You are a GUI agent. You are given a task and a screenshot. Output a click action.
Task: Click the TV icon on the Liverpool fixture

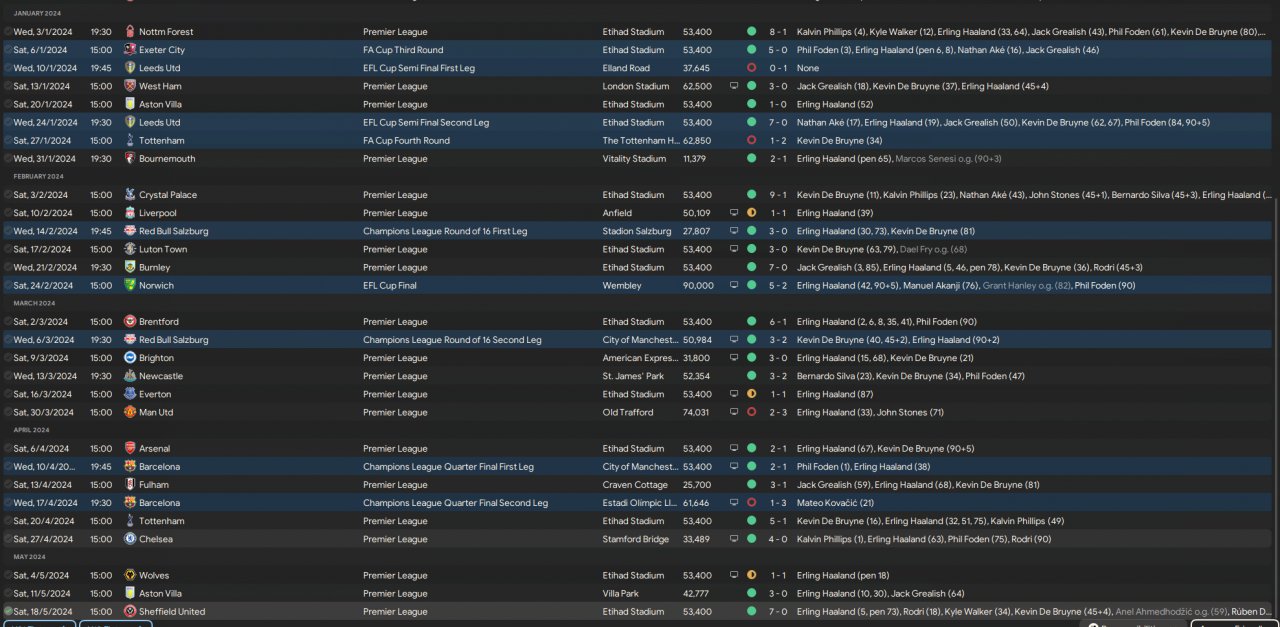tap(734, 213)
